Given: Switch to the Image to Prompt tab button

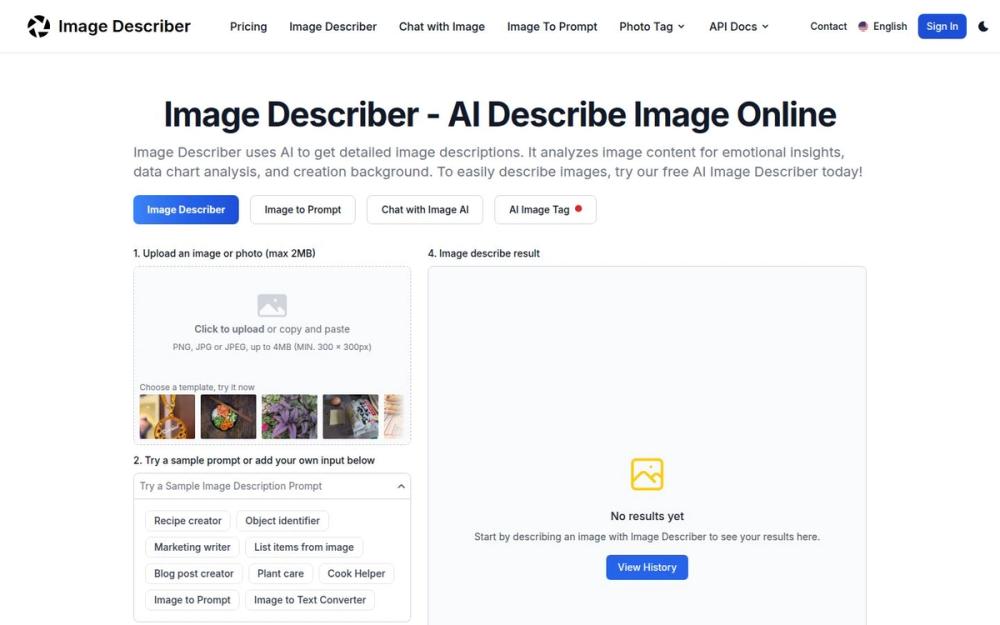Looking at the screenshot, I should pos(302,209).
